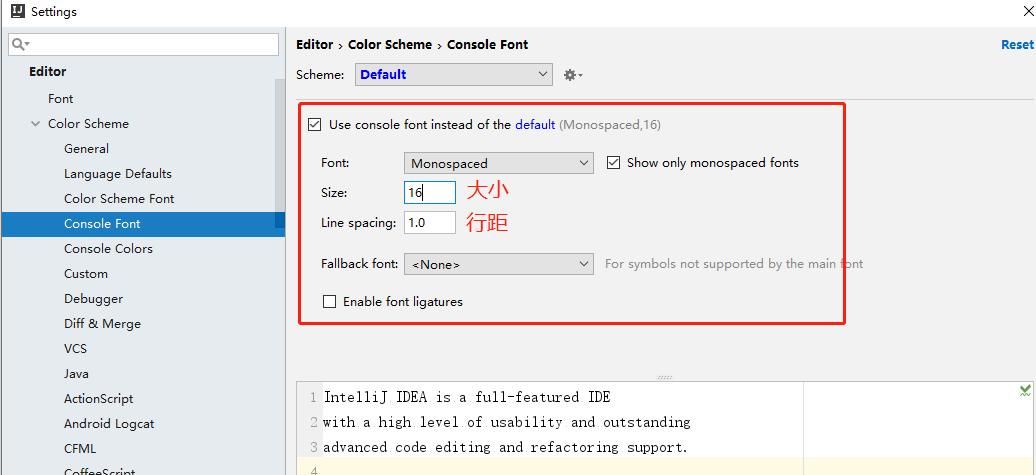The height and width of the screenshot is (475, 1036).
Task: Select ActionScript tree item
Action: point(98,399)
